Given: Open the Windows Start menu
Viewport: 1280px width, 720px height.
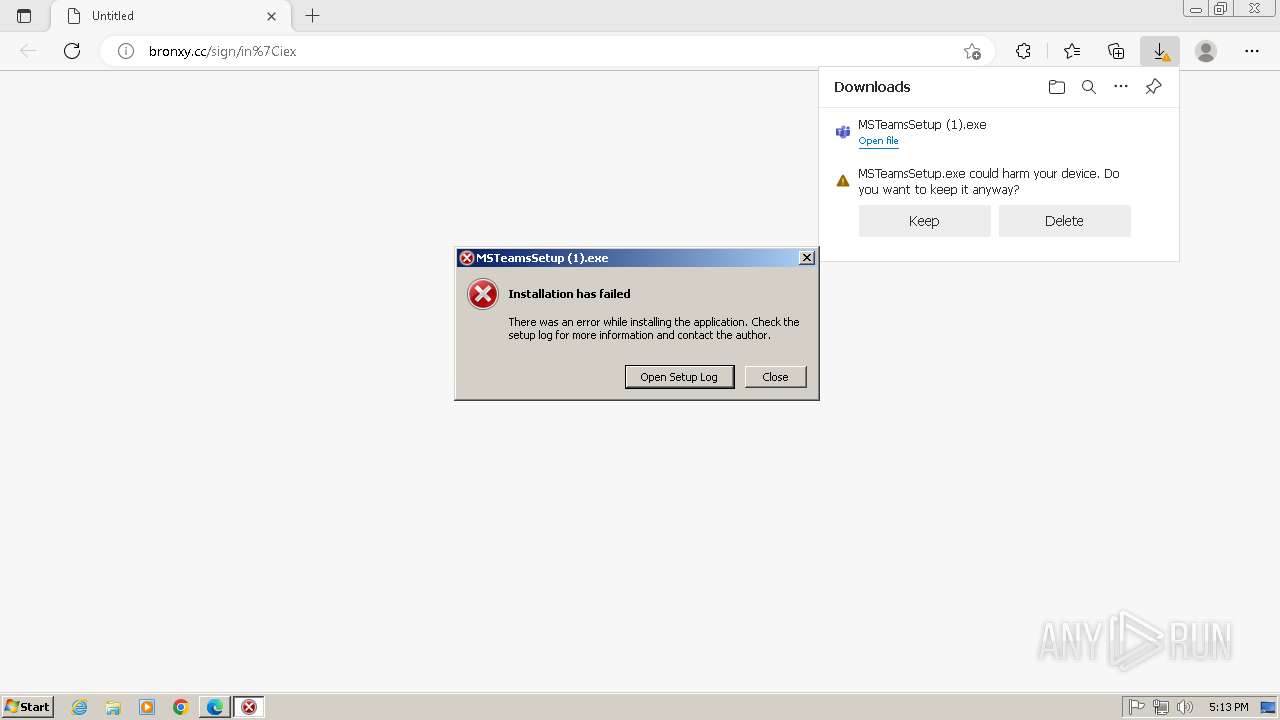Looking at the screenshot, I should pyautogui.click(x=28, y=707).
